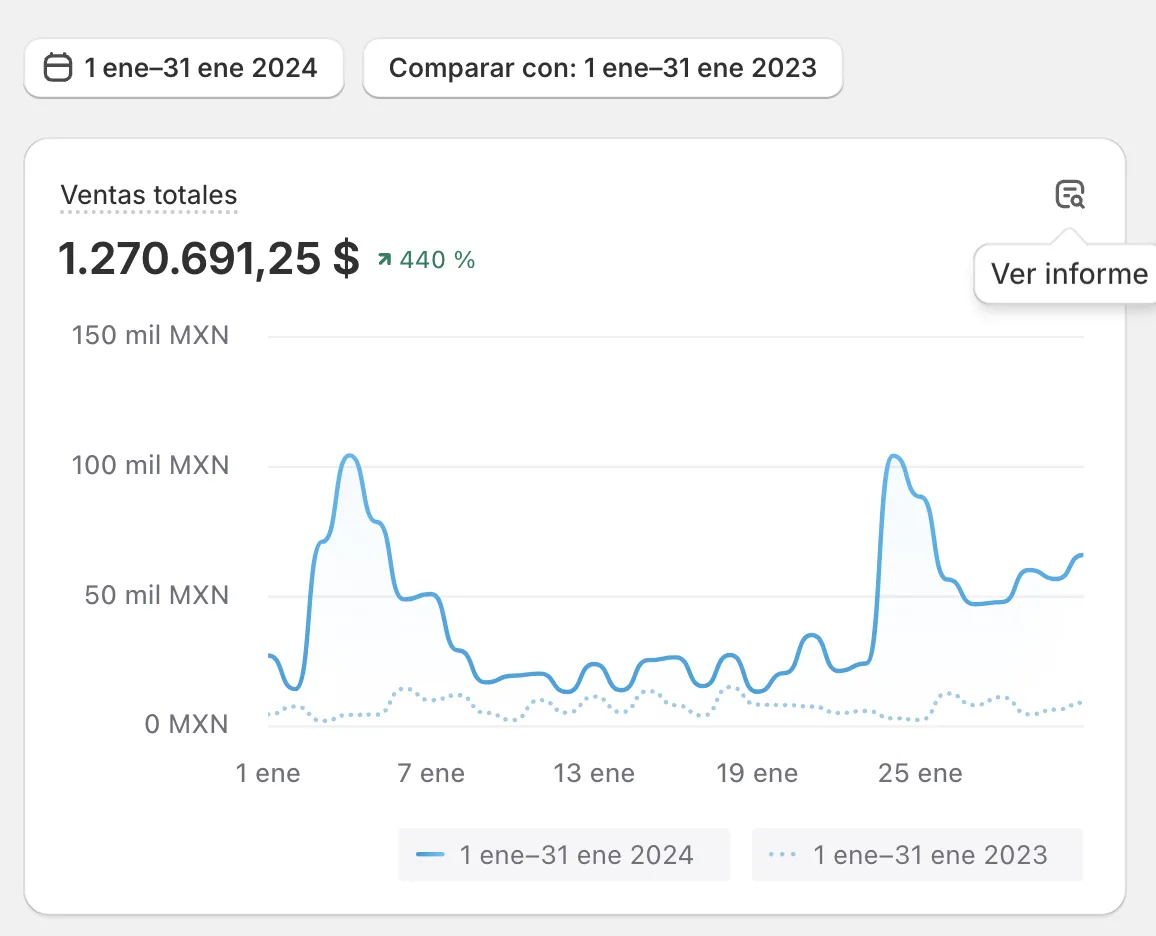The height and width of the screenshot is (936, 1156).
Task: Open the 1 ene–31 ene 2024 date picker
Action: click(x=184, y=68)
